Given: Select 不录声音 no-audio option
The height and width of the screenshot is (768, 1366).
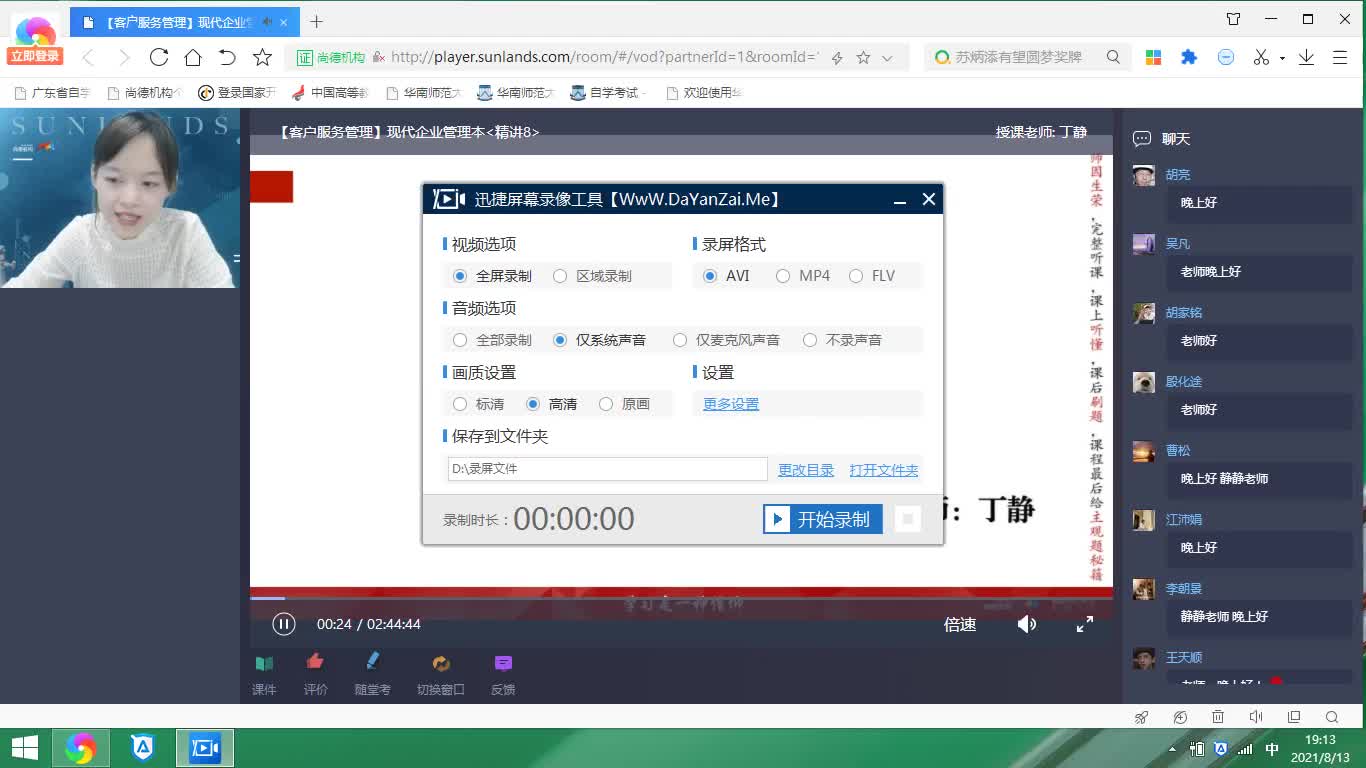Looking at the screenshot, I should pyautogui.click(x=842, y=340).
